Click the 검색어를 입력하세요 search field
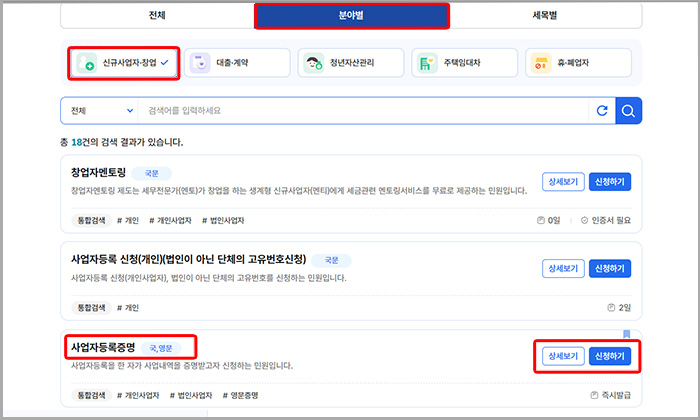The height and width of the screenshot is (420, 700). pyautogui.click(x=363, y=111)
